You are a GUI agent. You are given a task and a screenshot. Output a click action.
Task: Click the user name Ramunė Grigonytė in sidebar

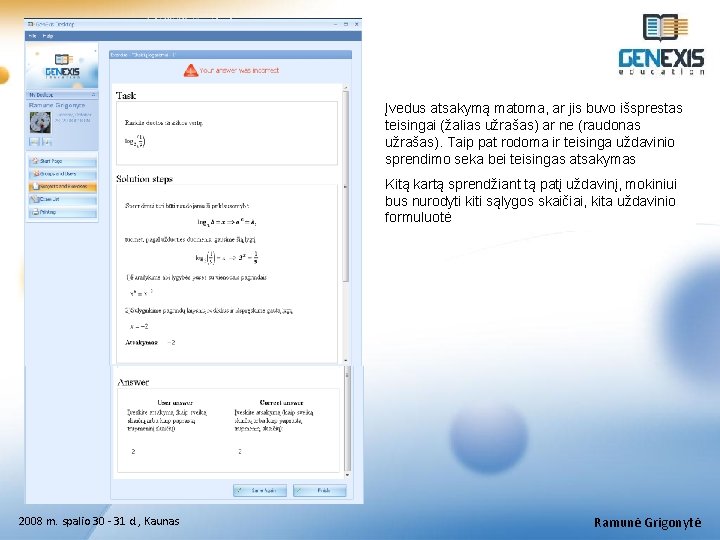[x=57, y=105]
